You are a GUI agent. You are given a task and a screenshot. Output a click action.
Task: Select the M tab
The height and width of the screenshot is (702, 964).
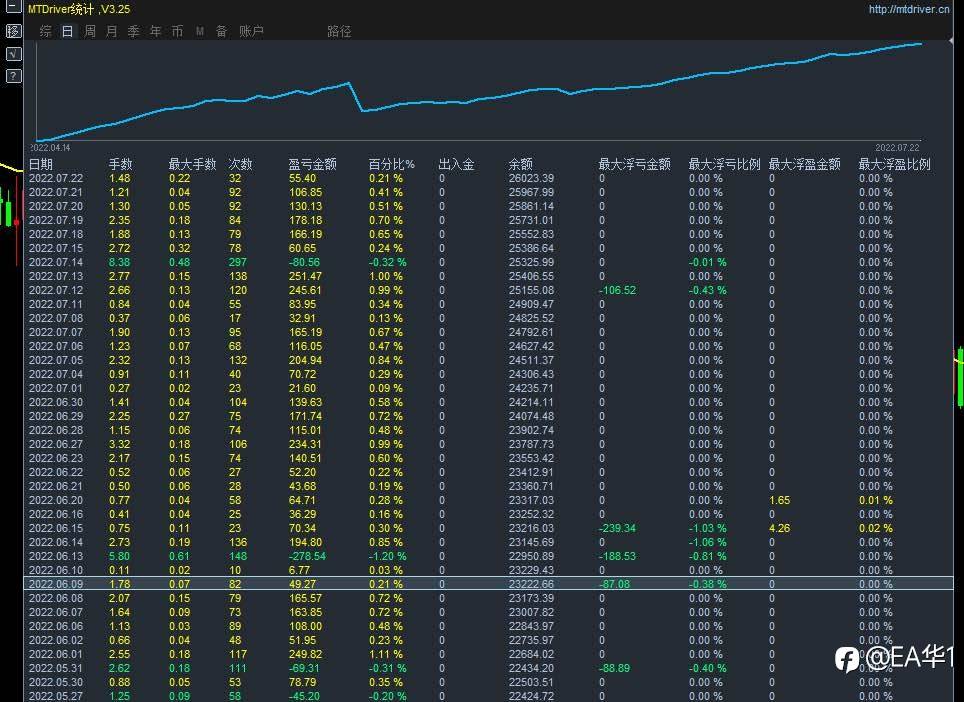[x=200, y=31]
